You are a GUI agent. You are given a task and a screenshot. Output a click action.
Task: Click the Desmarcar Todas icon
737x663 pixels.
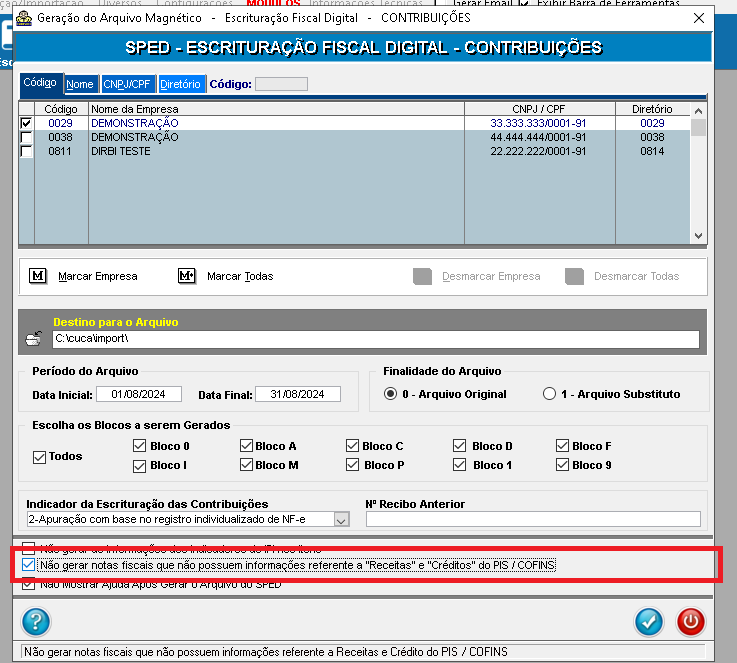click(x=574, y=276)
